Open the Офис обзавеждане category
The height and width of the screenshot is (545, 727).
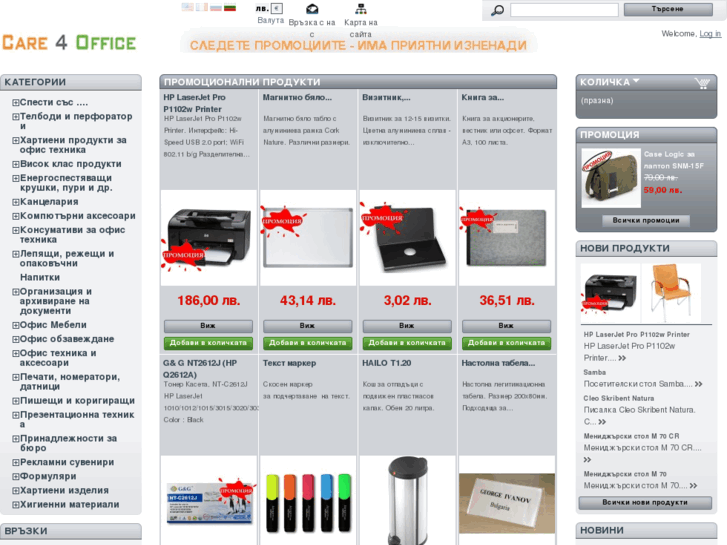pos(67,339)
